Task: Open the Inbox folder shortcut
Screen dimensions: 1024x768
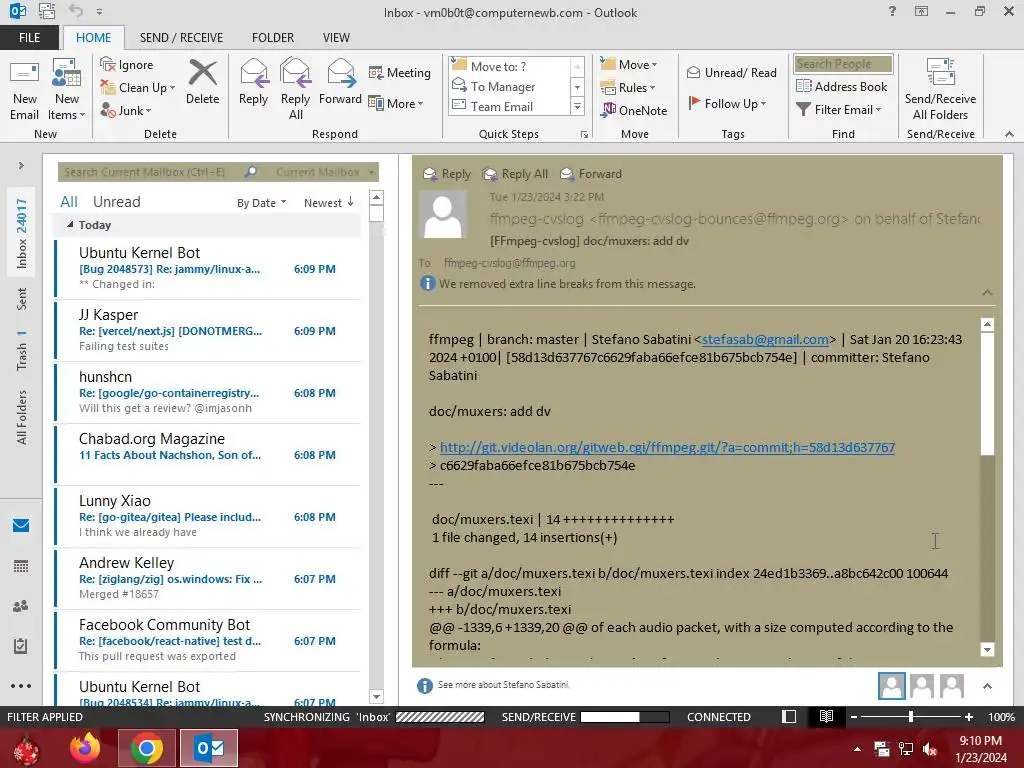Action: (22, 233)
